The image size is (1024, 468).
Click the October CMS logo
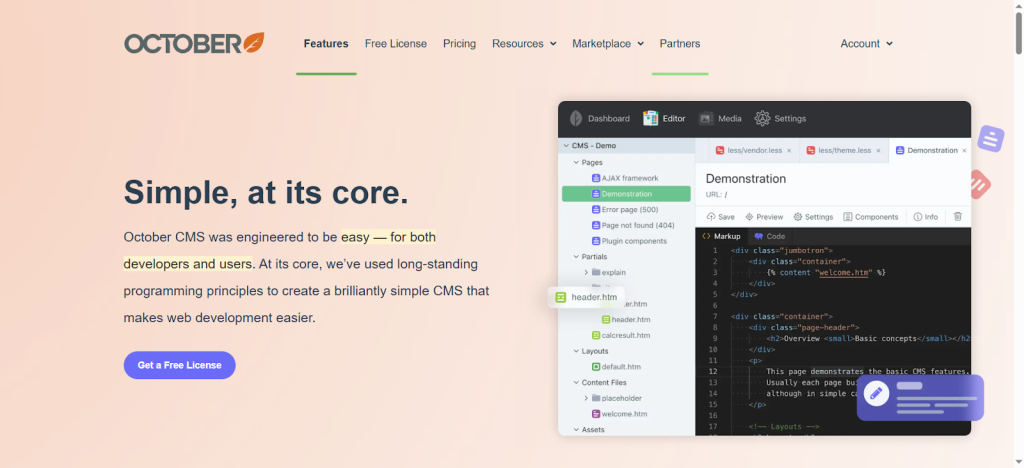click(x=194, y=43)
